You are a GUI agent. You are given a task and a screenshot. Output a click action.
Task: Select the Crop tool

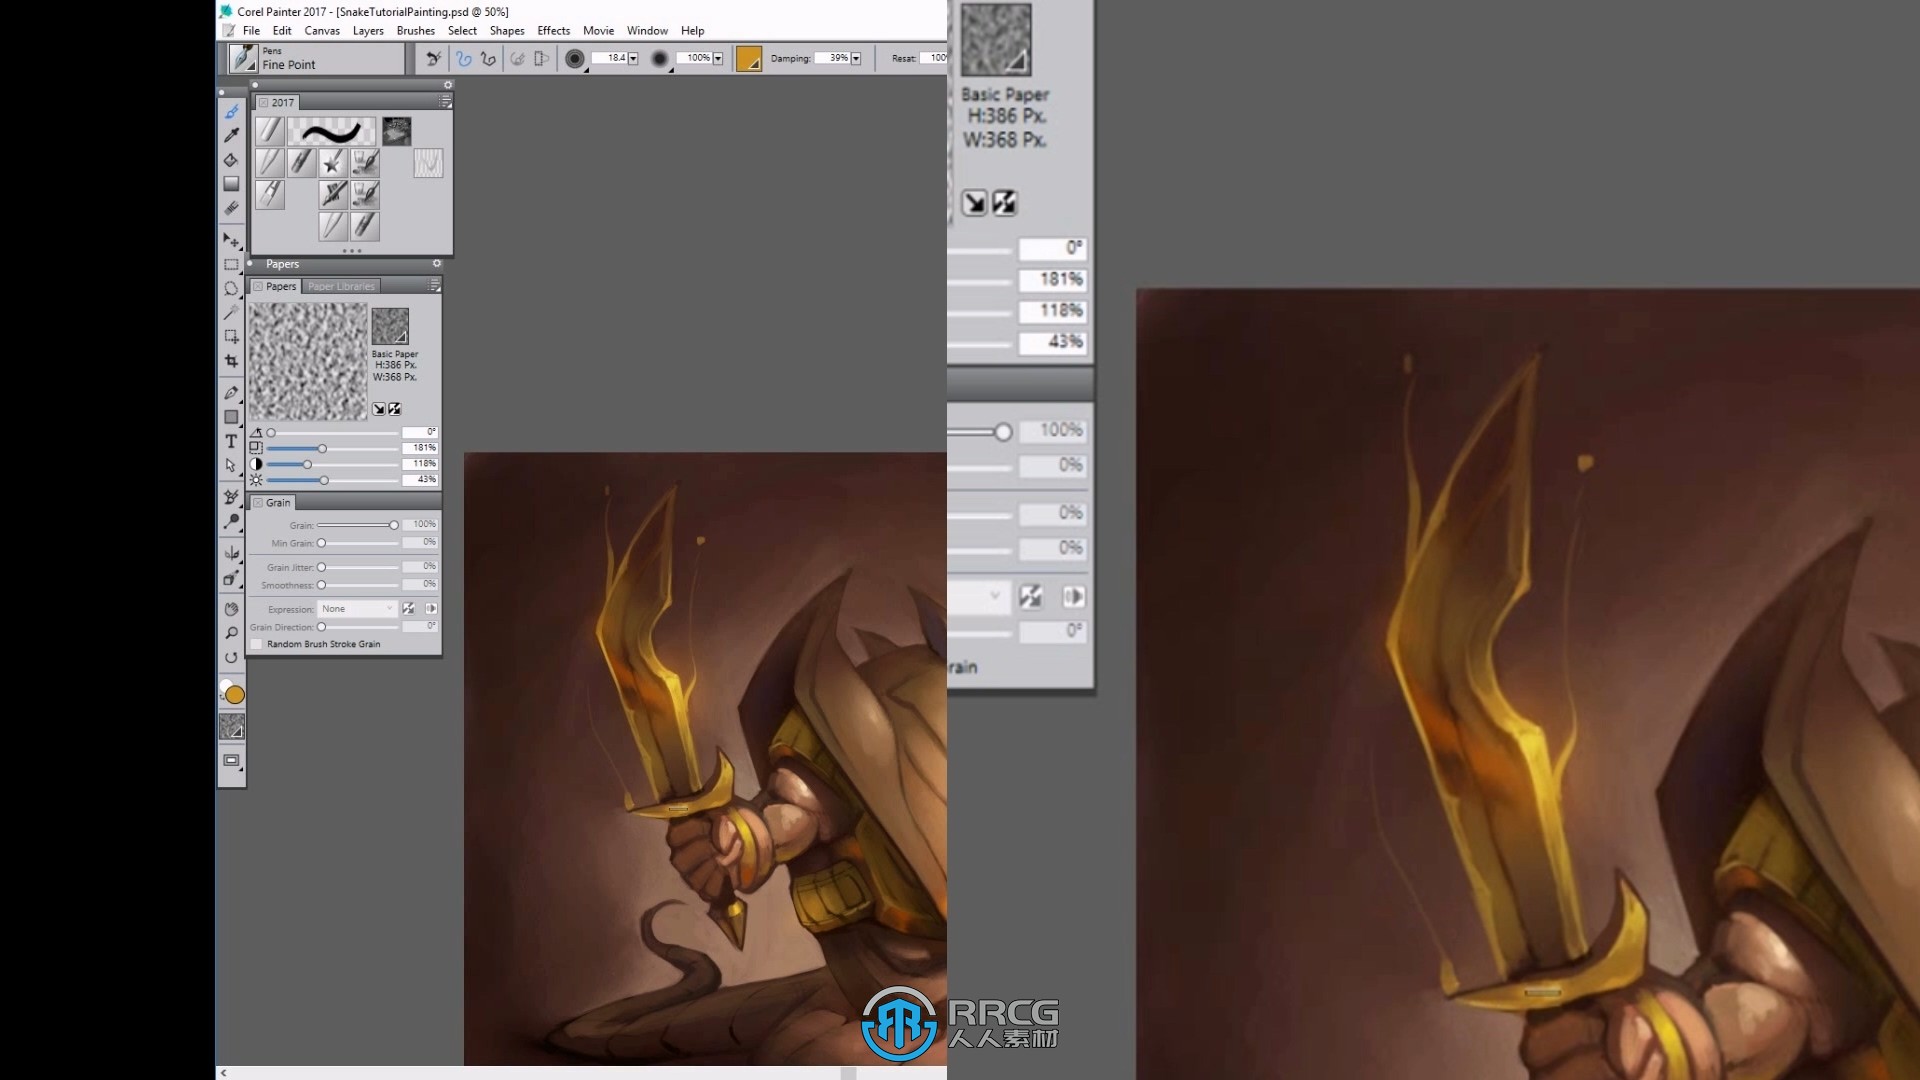coord(232,361)
